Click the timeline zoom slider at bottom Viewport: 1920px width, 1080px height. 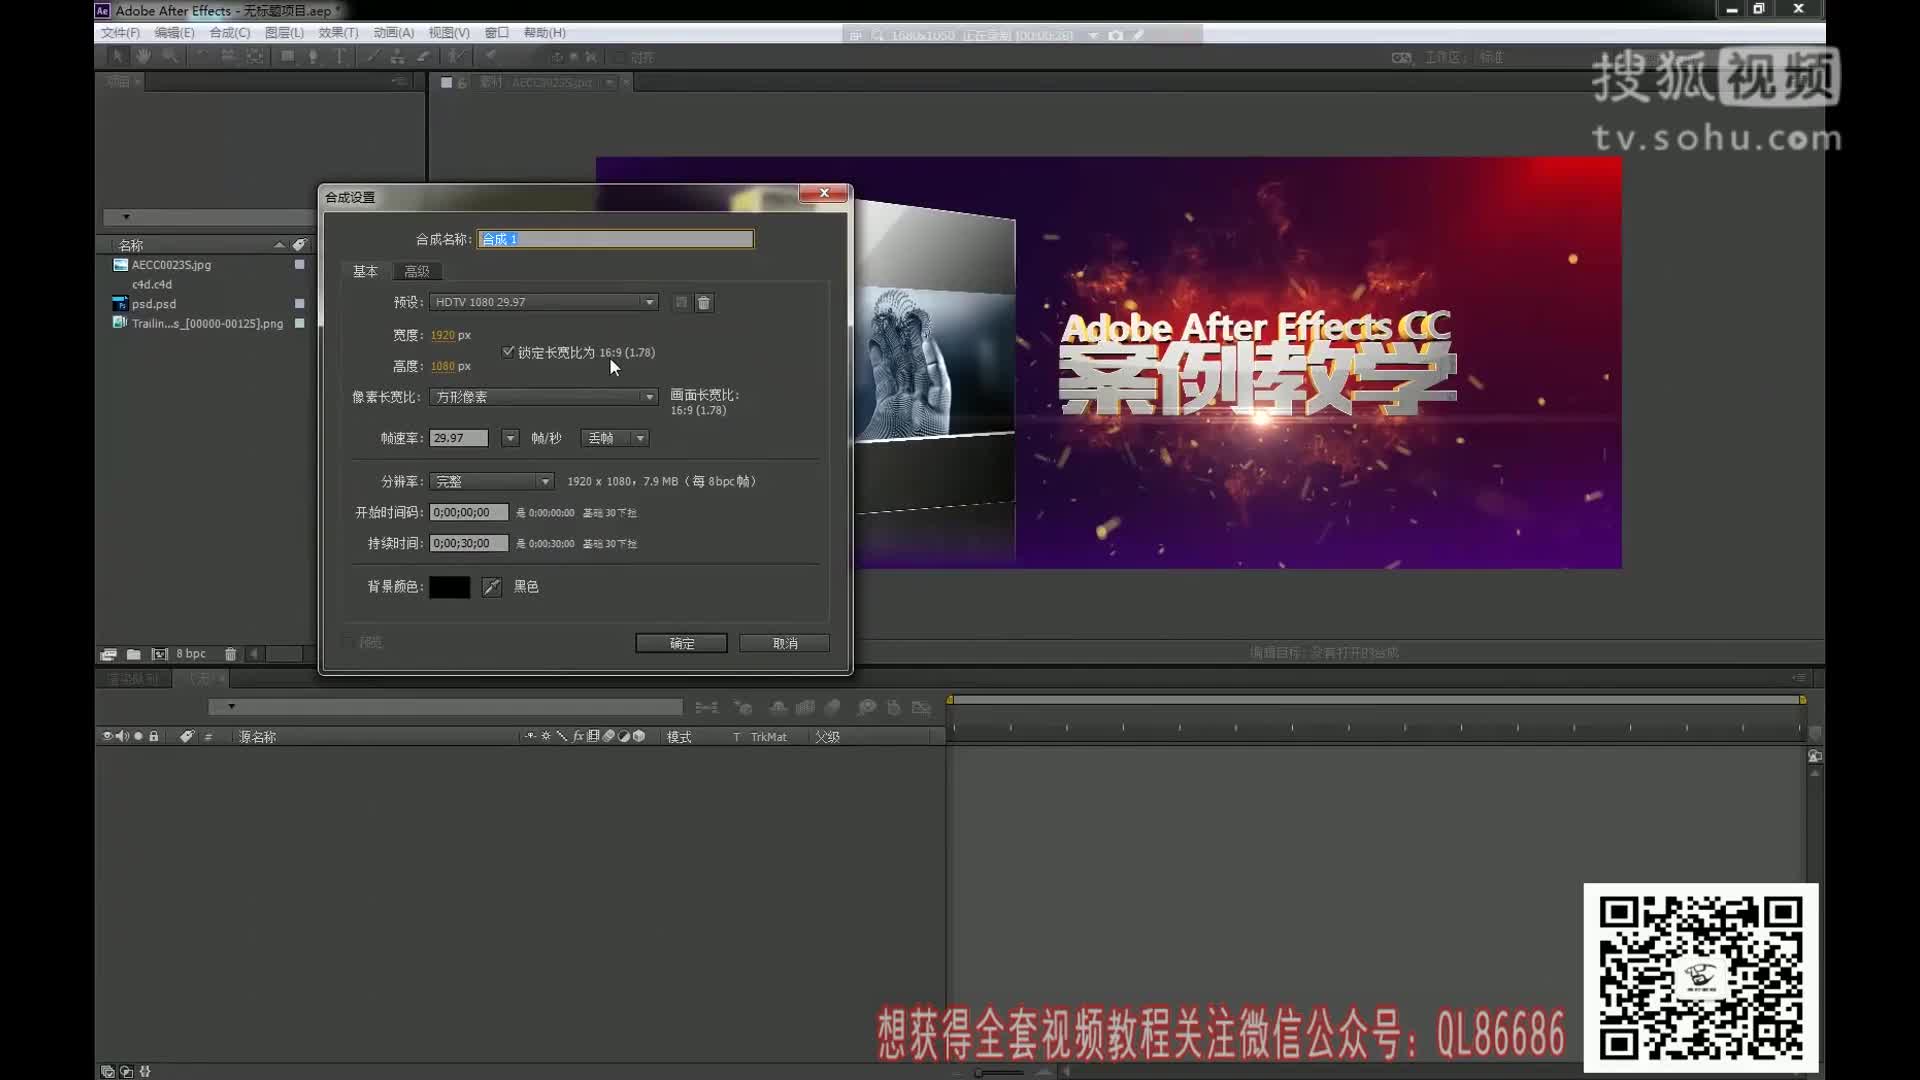coord(1000,1072)
